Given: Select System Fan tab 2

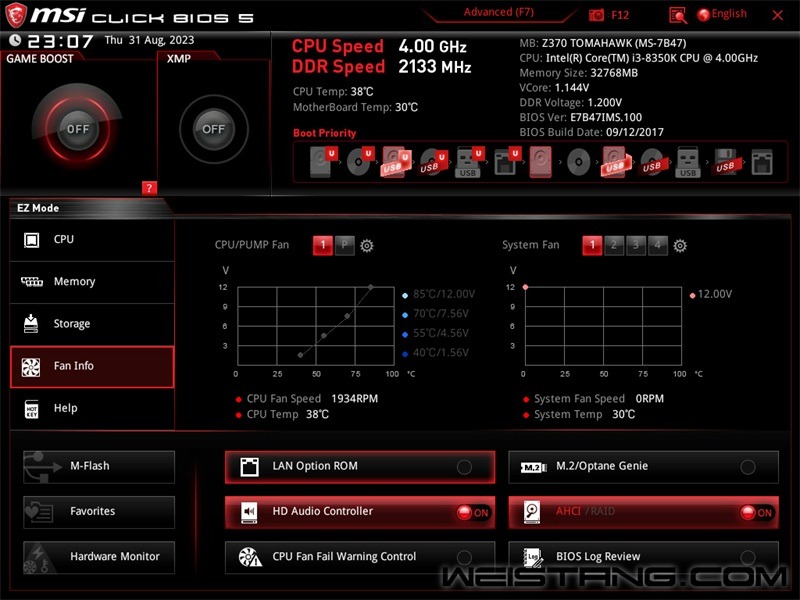Looking at the screenshot, I should point(614,245).
